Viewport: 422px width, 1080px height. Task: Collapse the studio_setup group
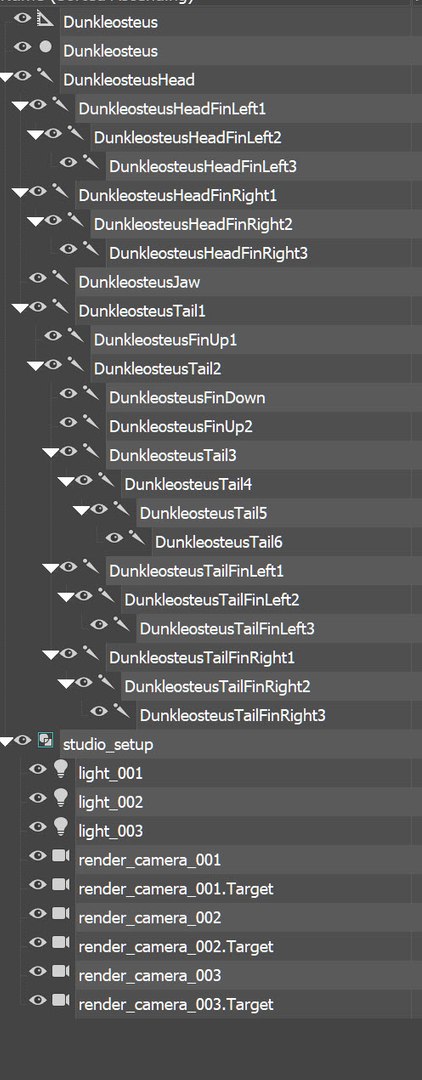tap(6, 742)
